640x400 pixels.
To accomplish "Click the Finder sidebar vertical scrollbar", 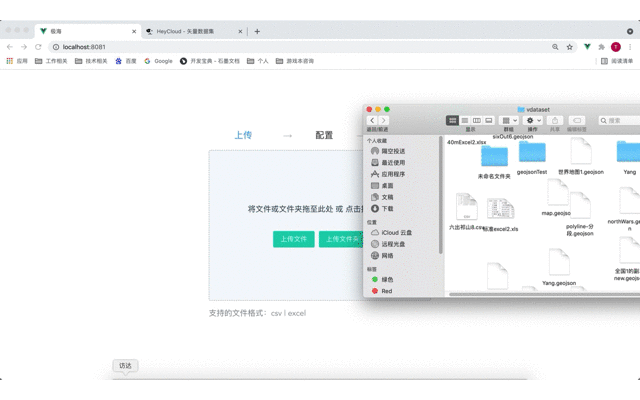I will pyautogui.click(x=440, y=195).
